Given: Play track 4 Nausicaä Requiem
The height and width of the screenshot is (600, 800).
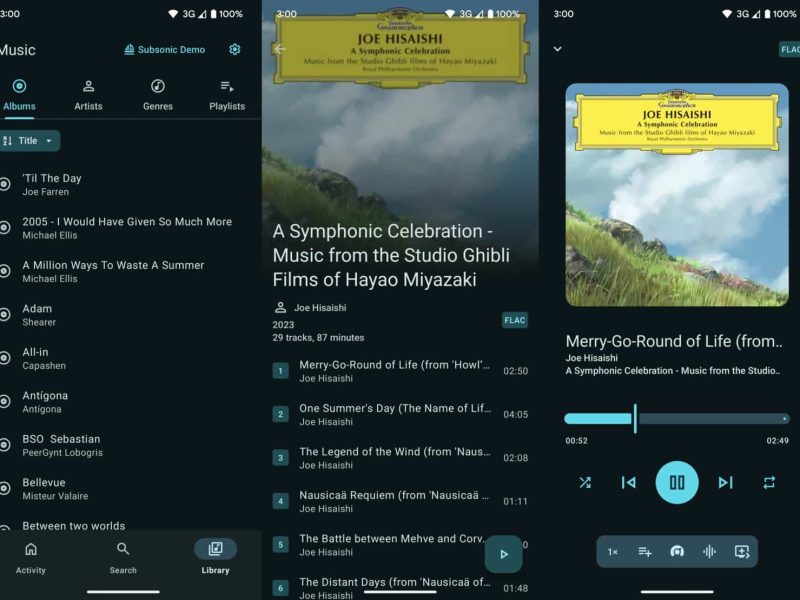Looking at the screenshot, I should [x=401, y=501].
